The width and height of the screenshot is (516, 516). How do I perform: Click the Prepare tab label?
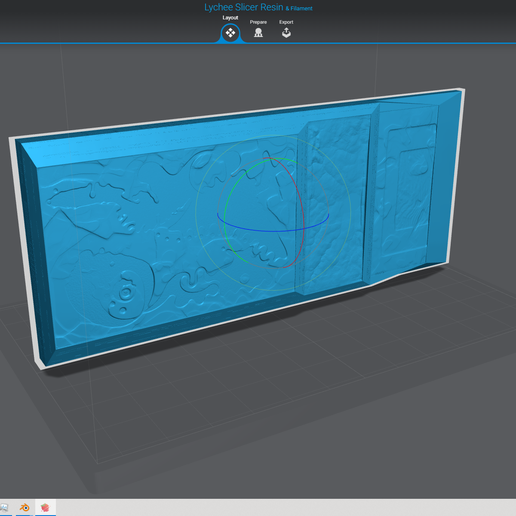258,22
